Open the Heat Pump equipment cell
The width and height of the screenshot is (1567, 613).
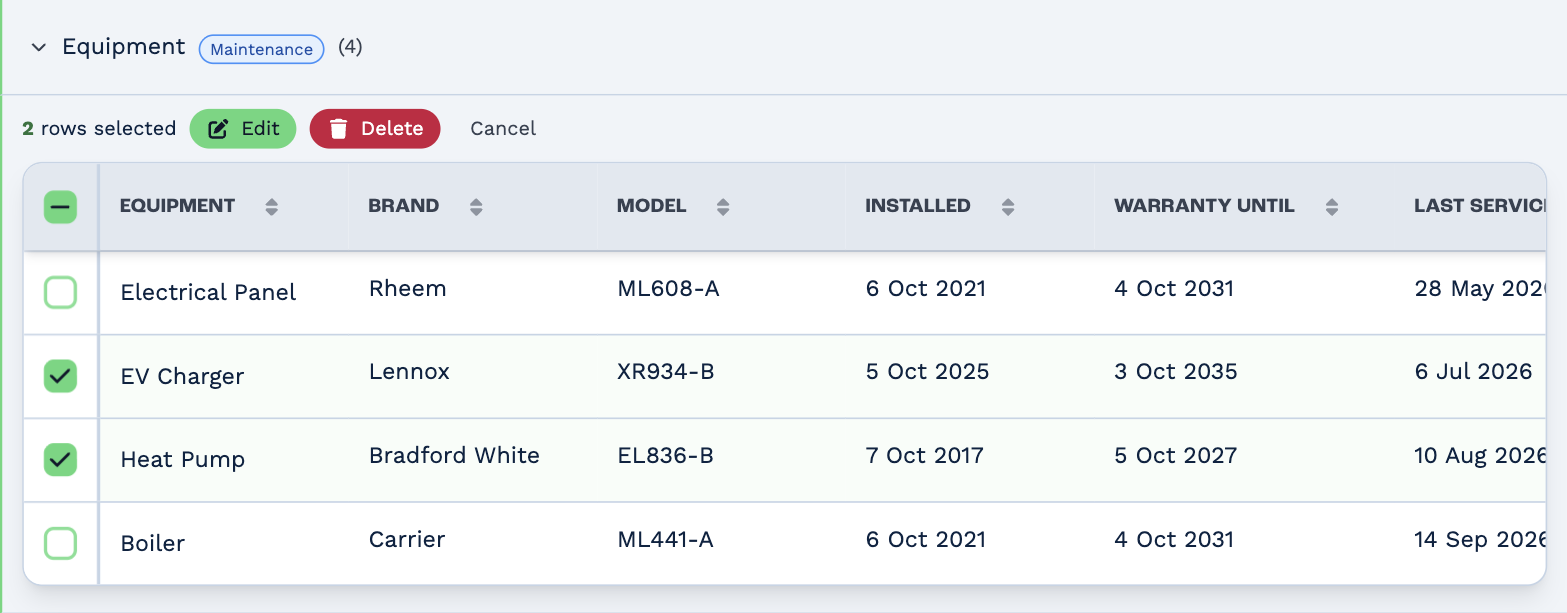tap(183, 460)
